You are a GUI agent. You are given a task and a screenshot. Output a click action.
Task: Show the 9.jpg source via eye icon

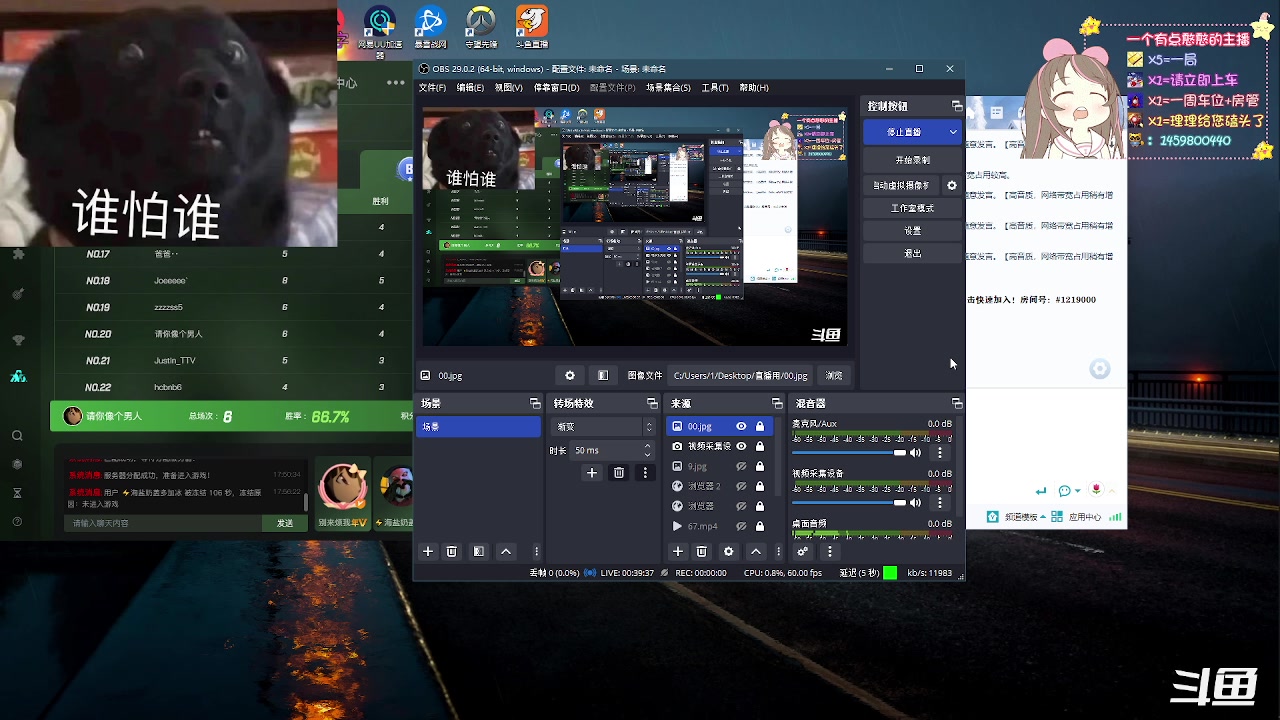coord(741,467)
